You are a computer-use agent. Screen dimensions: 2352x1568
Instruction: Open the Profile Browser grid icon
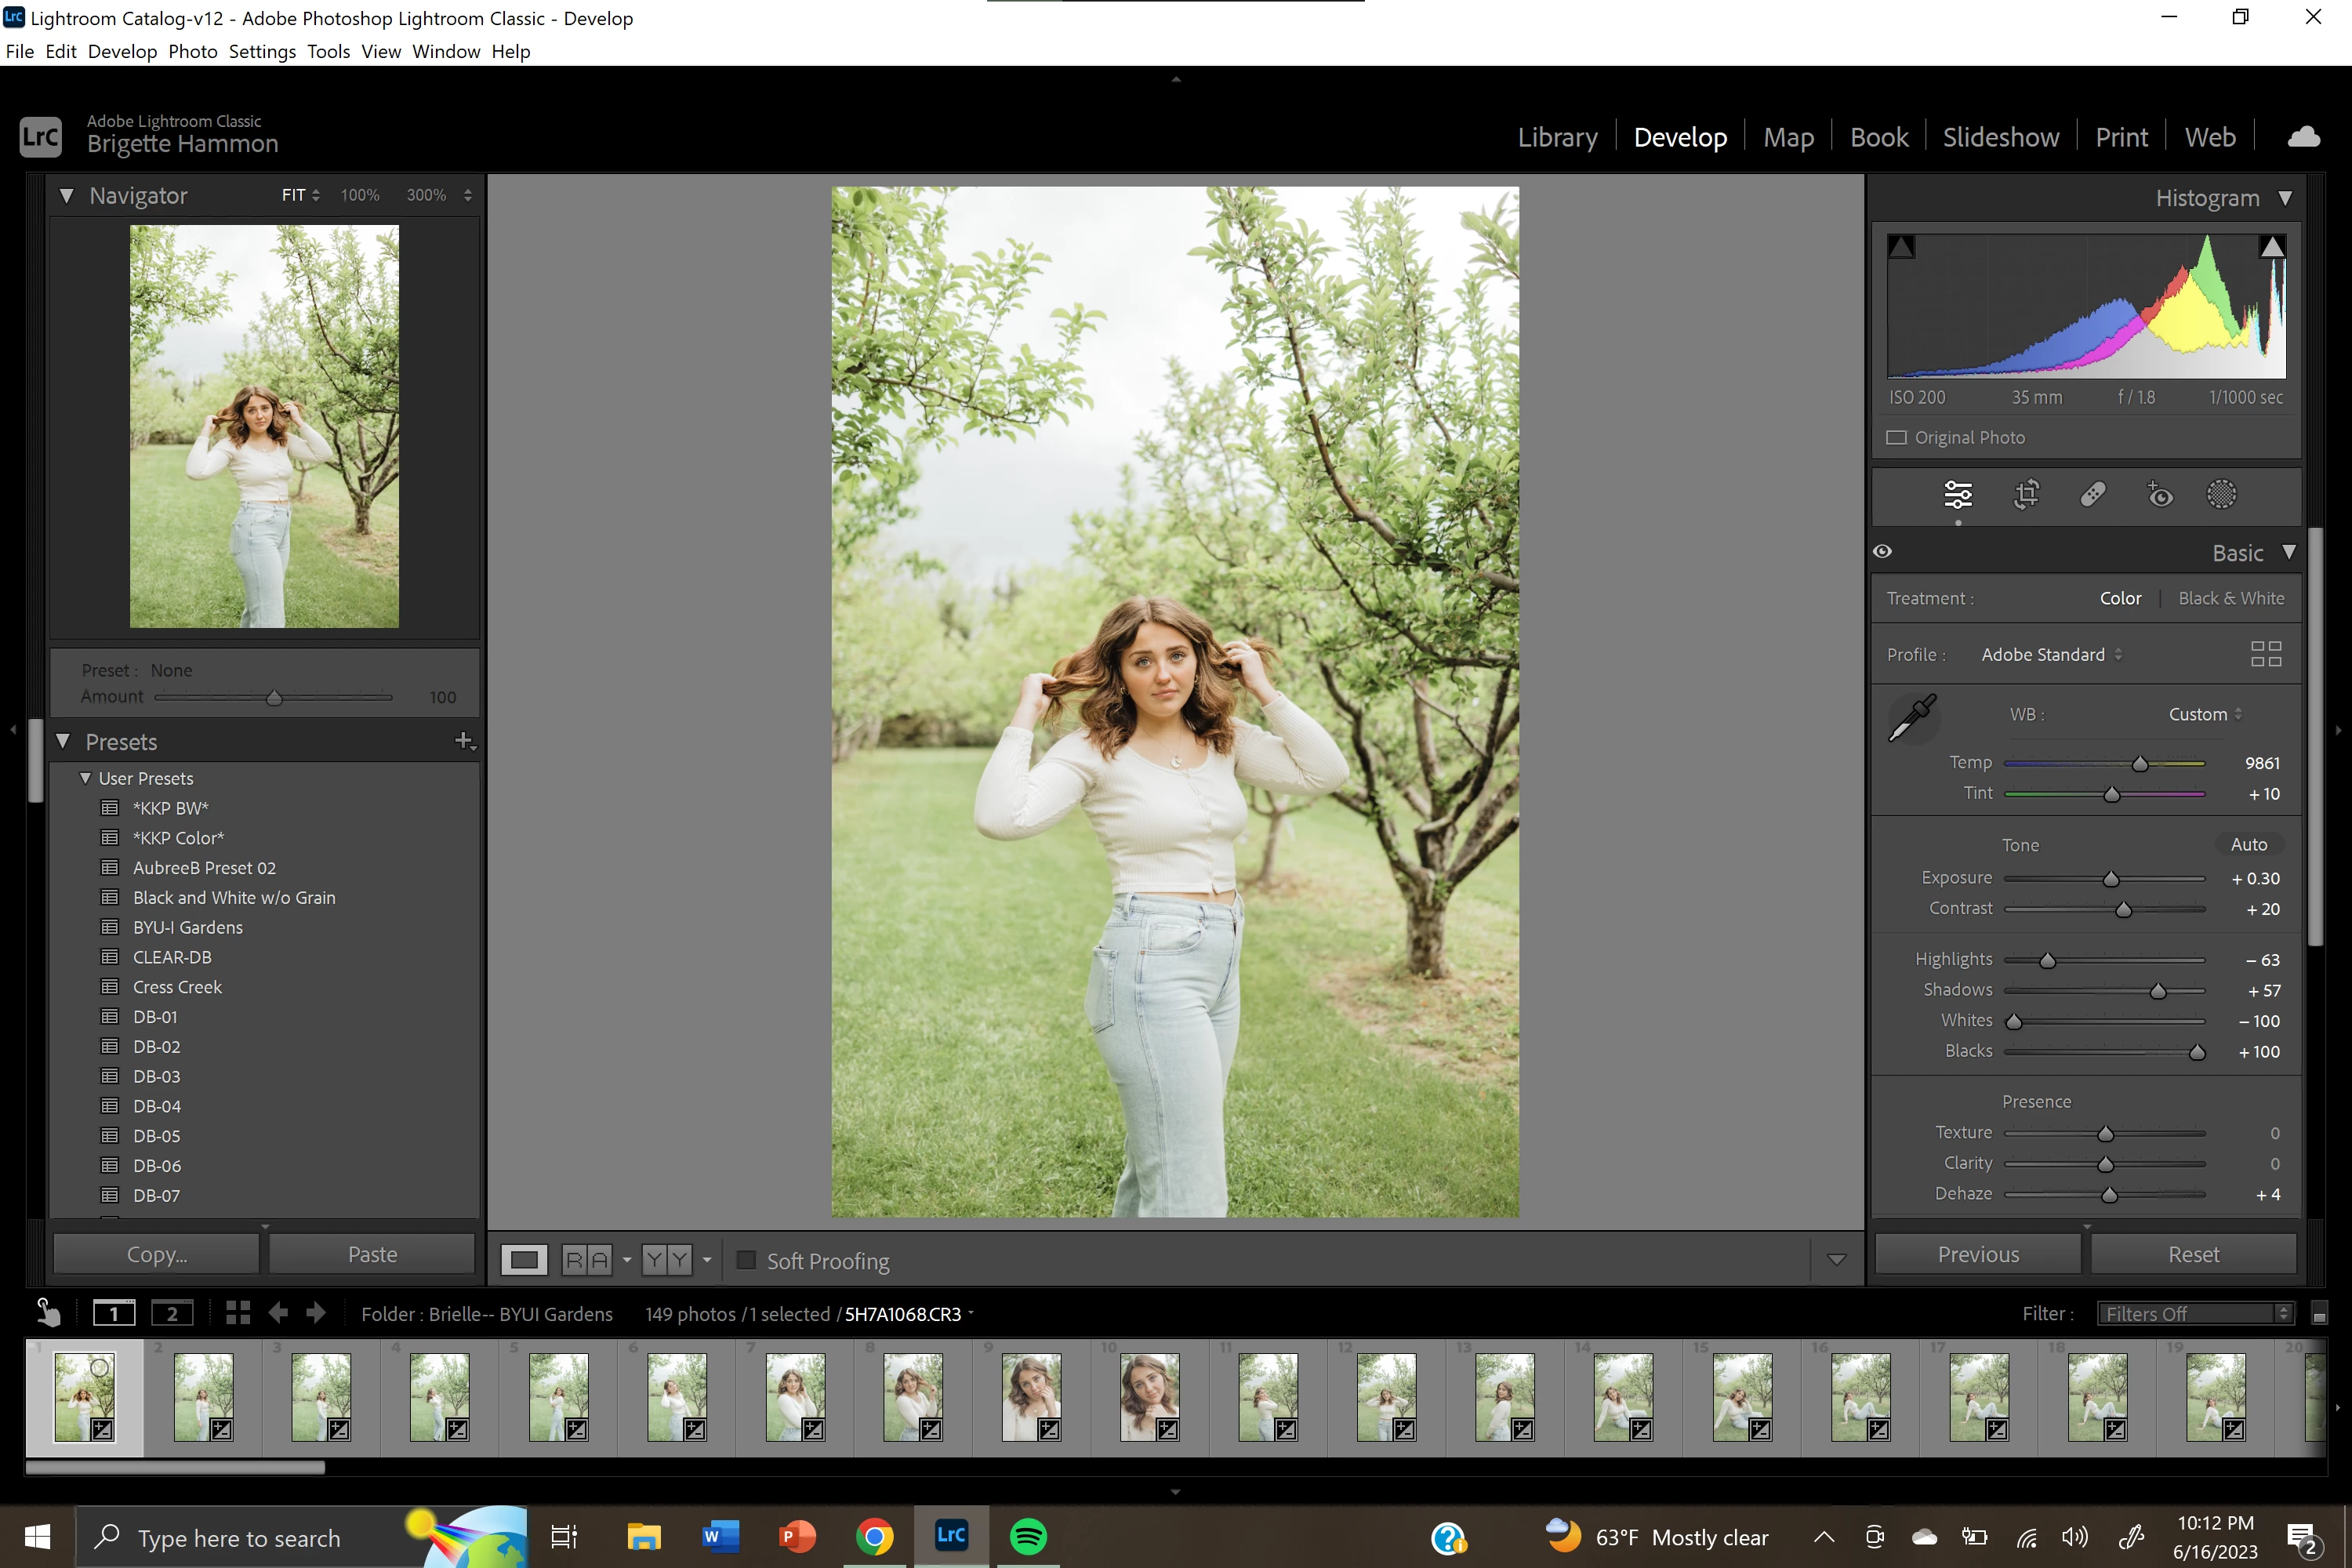point(2265,654)
